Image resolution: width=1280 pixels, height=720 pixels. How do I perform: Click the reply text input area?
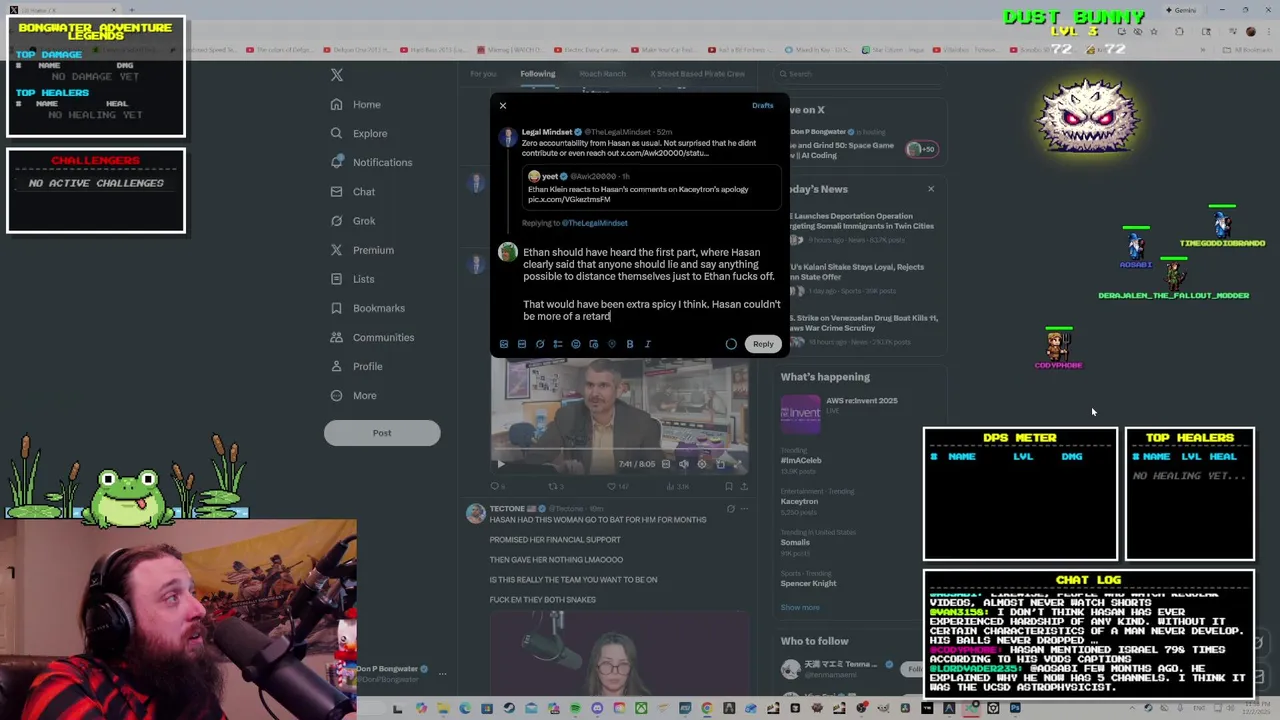pyautogui.click(x=651, y=284)
